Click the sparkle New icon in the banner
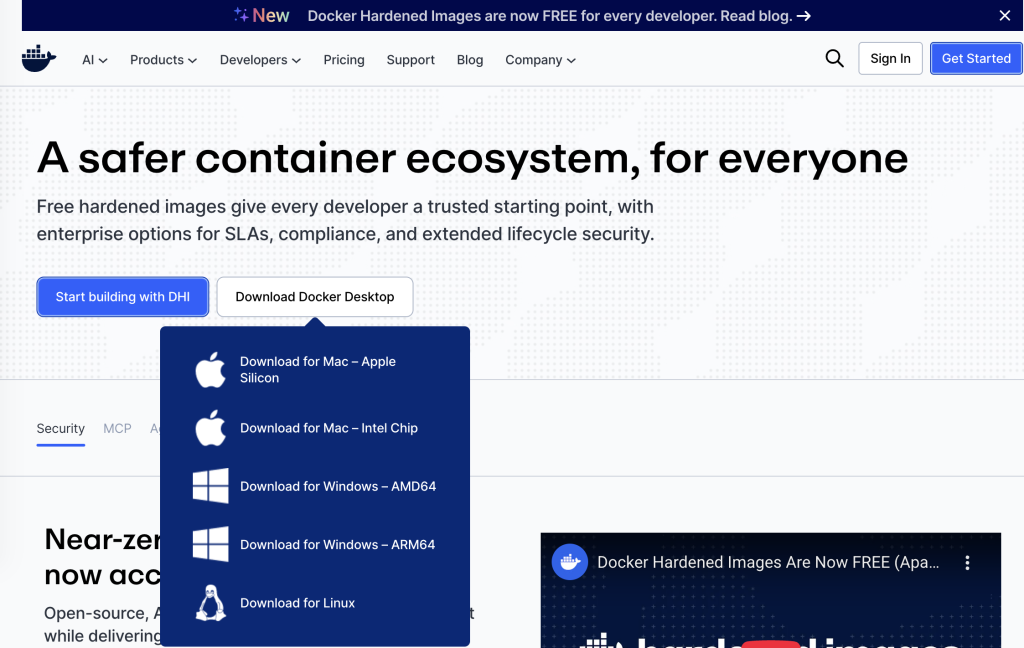This screenshot has height=648, width=1024. (x=239, y=15)
